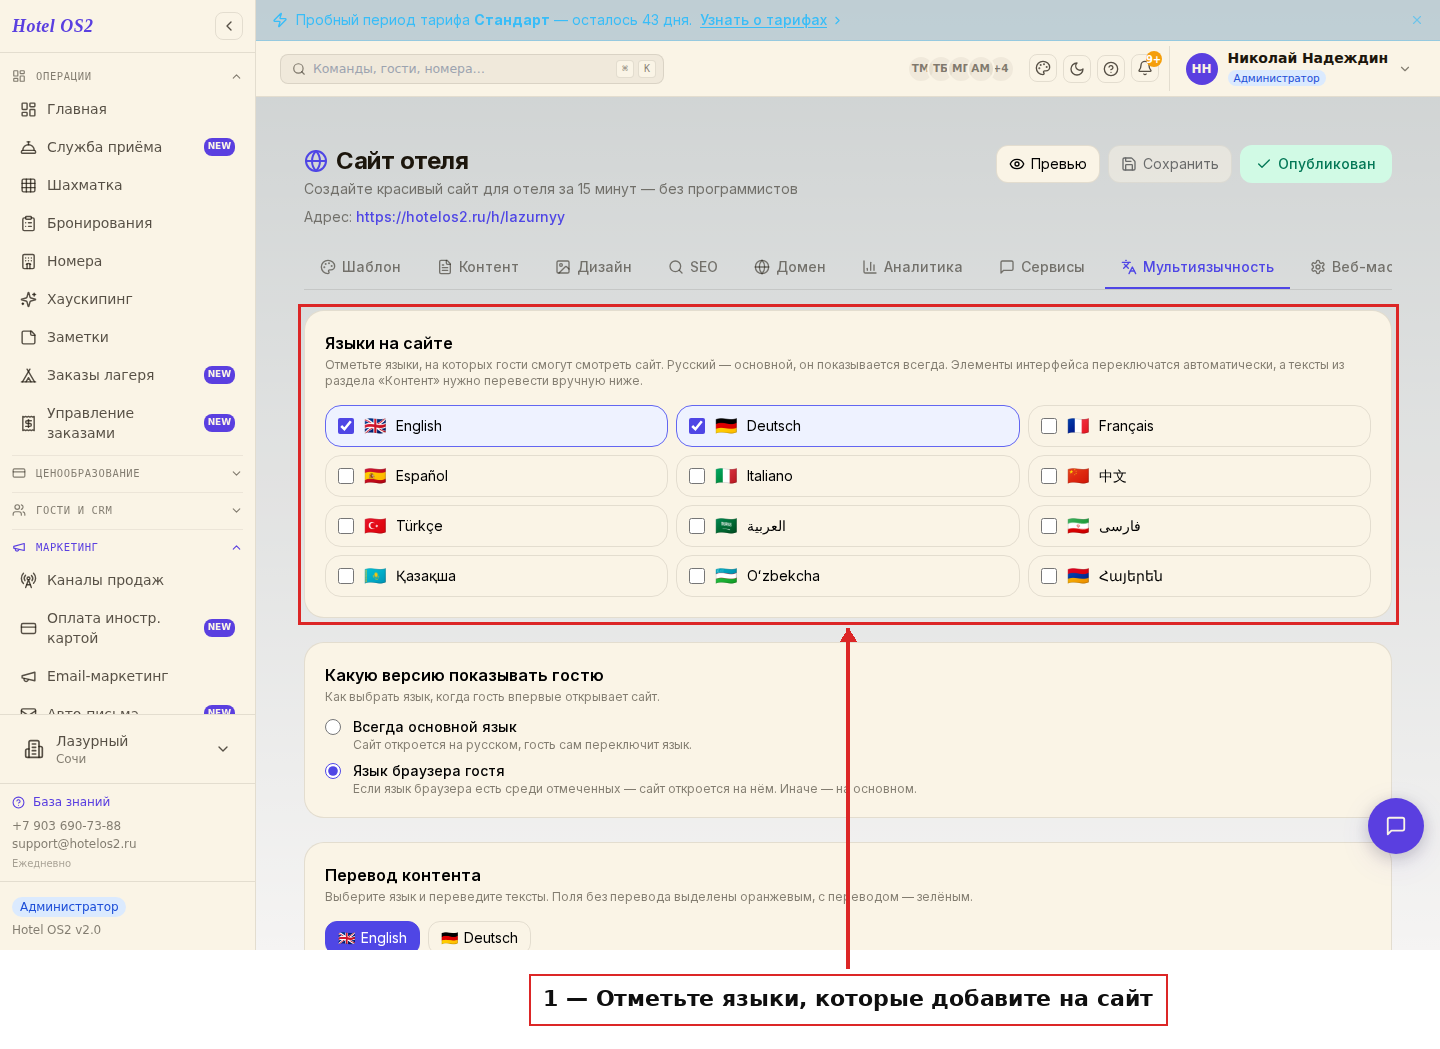1440x1049 pixels.
Task: Collapse the ОПЕРАЦИИ sidebar section
Action: [128, 76]
